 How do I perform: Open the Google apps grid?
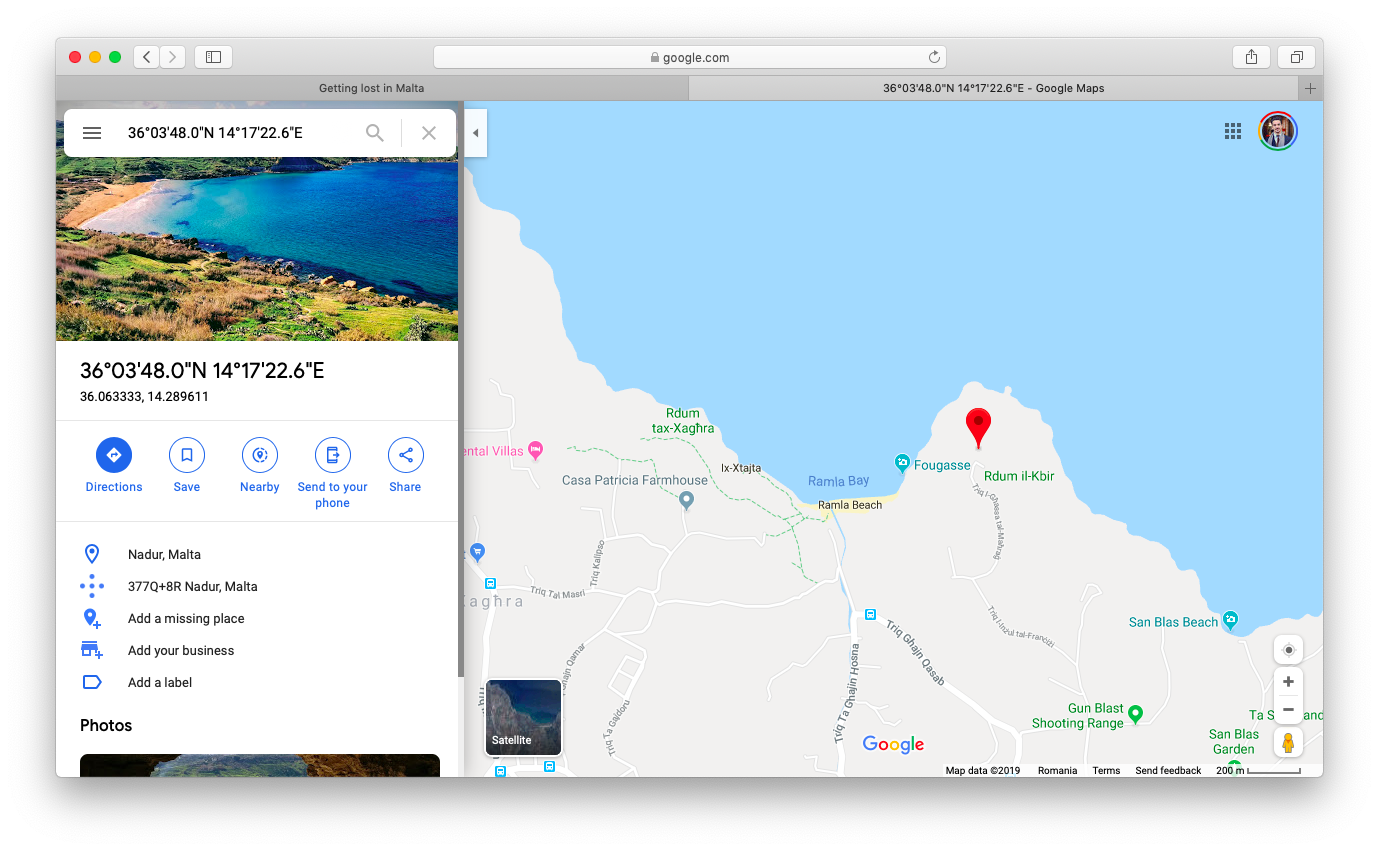tap(1233, 131)
